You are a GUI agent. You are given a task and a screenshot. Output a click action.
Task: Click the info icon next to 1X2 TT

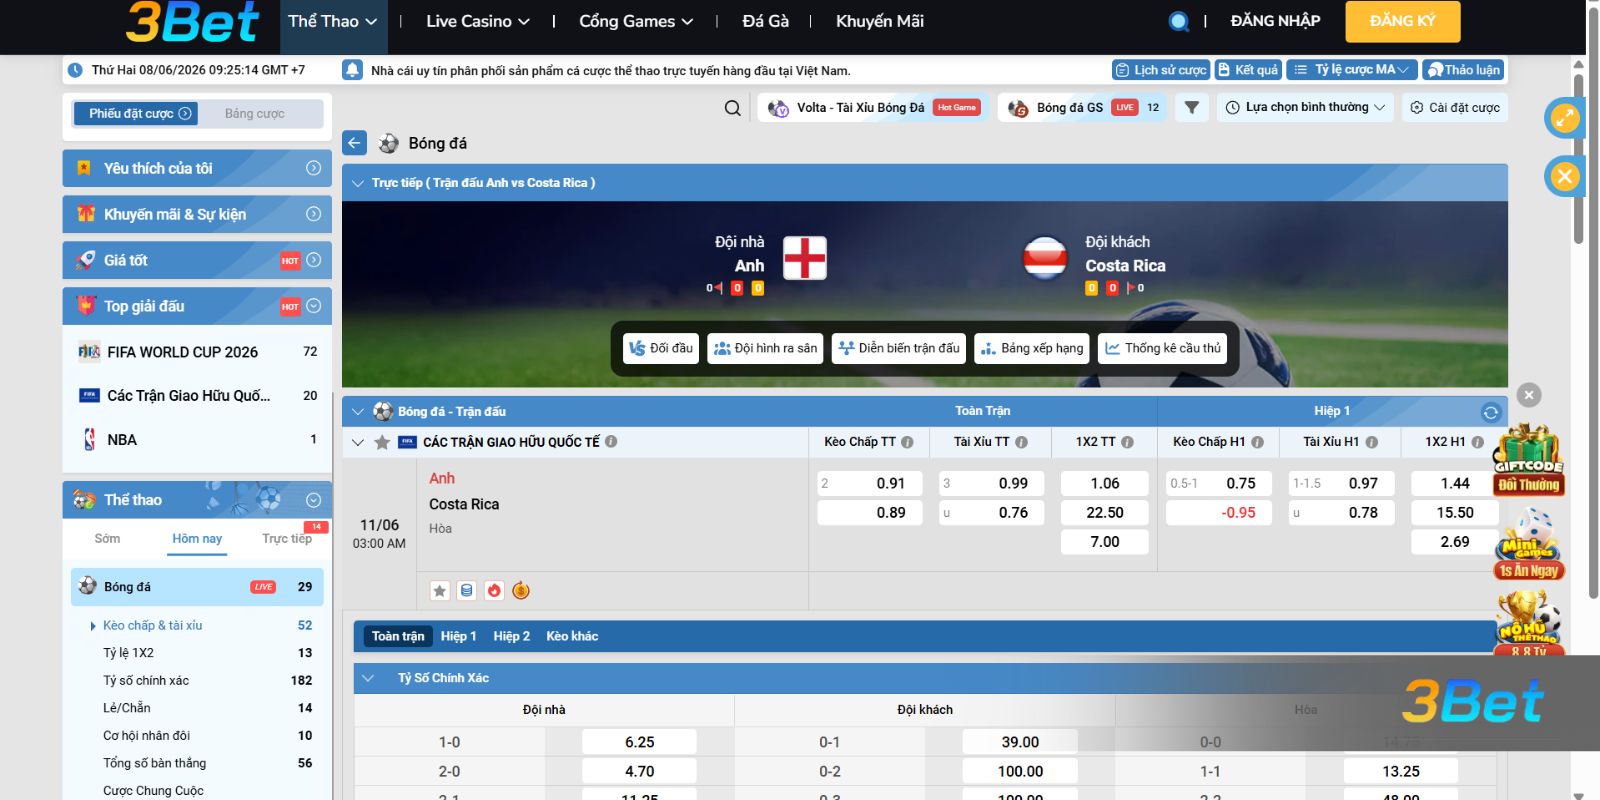point(1127,442)
